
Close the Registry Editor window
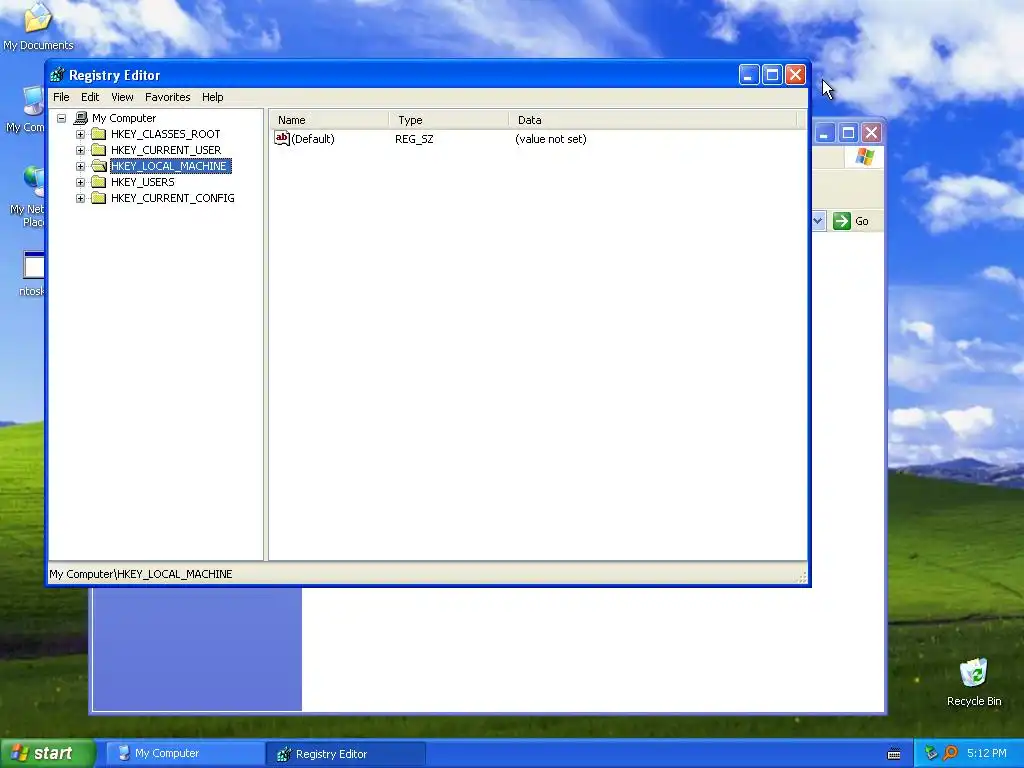pyautogui.click(x=795, y=75)
